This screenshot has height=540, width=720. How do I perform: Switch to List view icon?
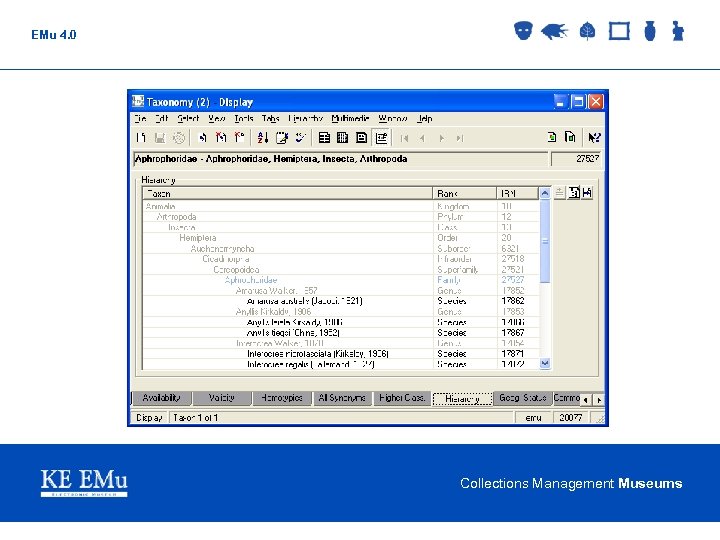(x=324, y=138)
